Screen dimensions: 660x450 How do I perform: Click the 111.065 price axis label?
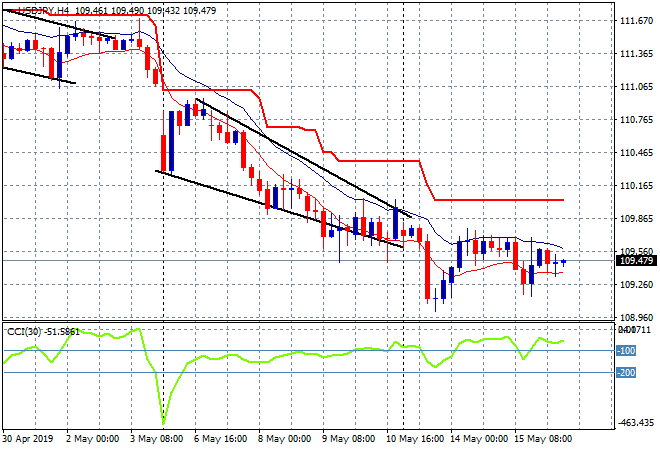(x=636, y=87)
